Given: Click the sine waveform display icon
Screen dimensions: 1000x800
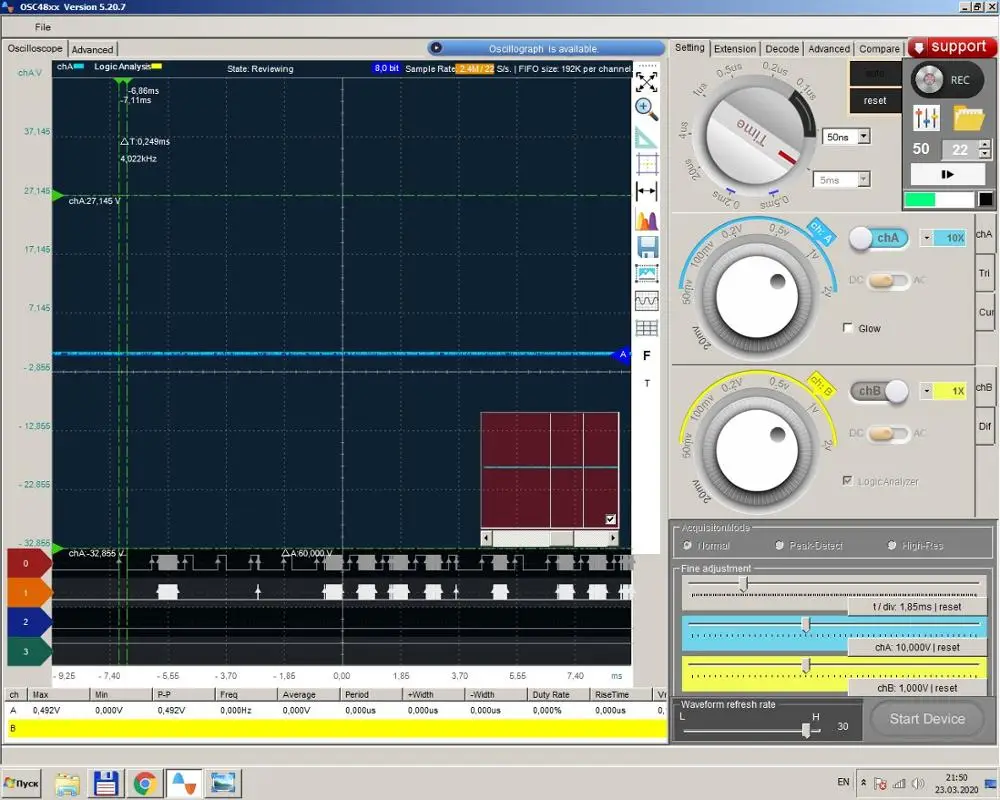Looking at the screenshot, I should pyautogui.click(x=646, y=300).
